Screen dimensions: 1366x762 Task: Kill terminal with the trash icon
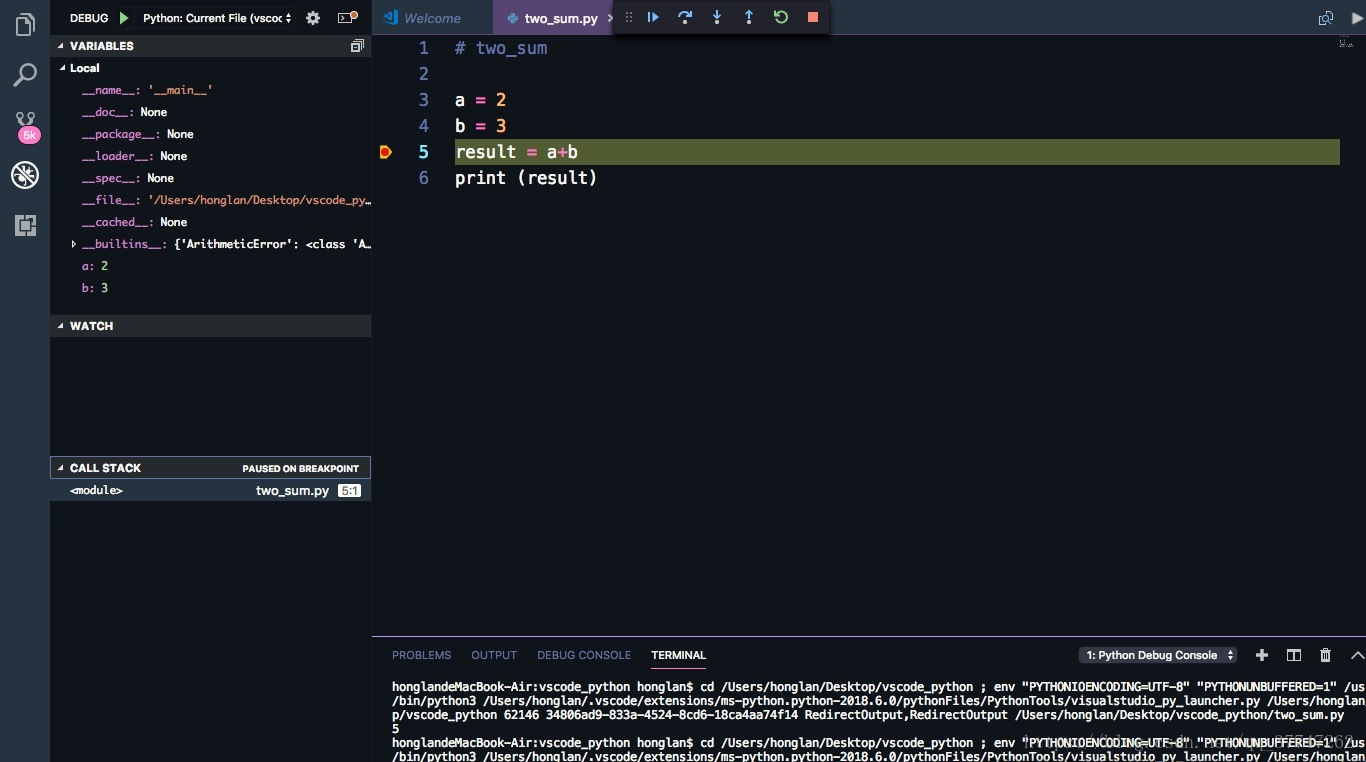coord(1325,655)
